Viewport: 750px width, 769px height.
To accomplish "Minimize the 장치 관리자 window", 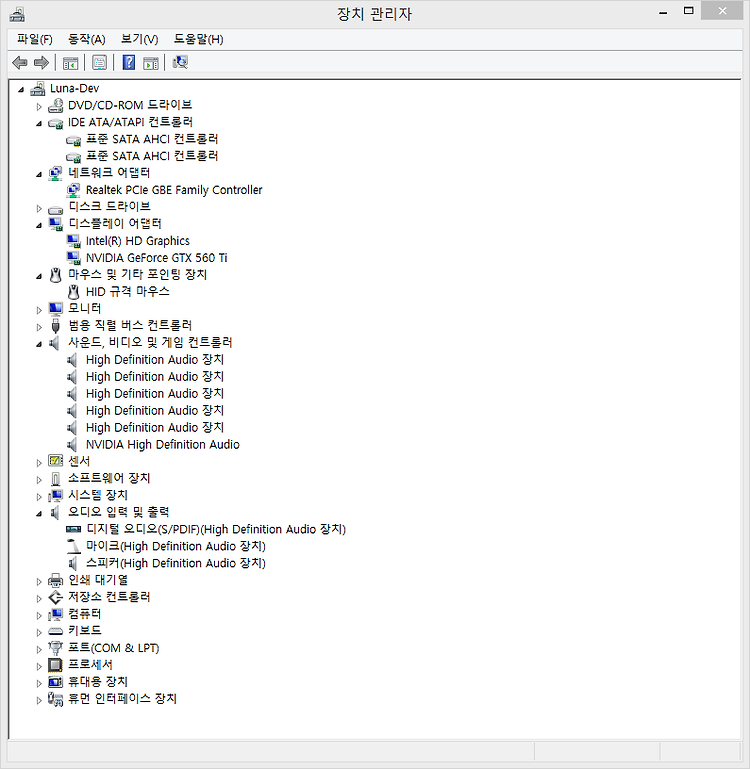I will tap(663, 11).
